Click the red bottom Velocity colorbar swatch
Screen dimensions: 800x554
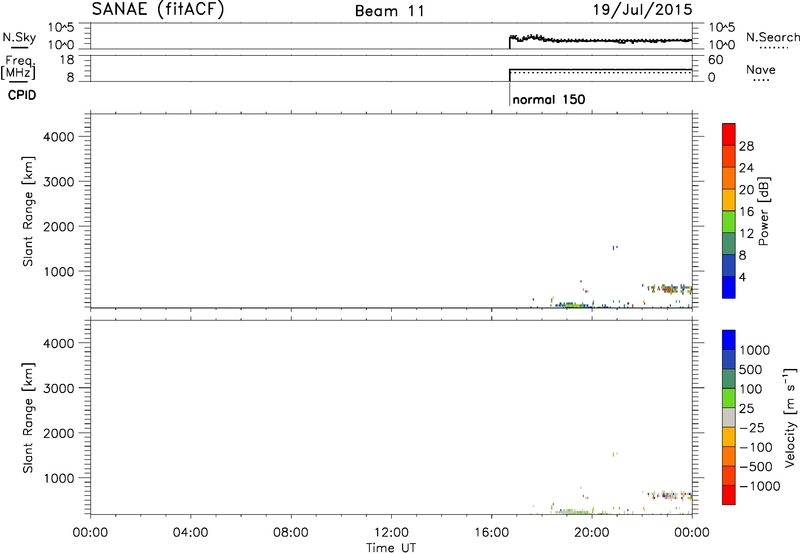[729, 495]
